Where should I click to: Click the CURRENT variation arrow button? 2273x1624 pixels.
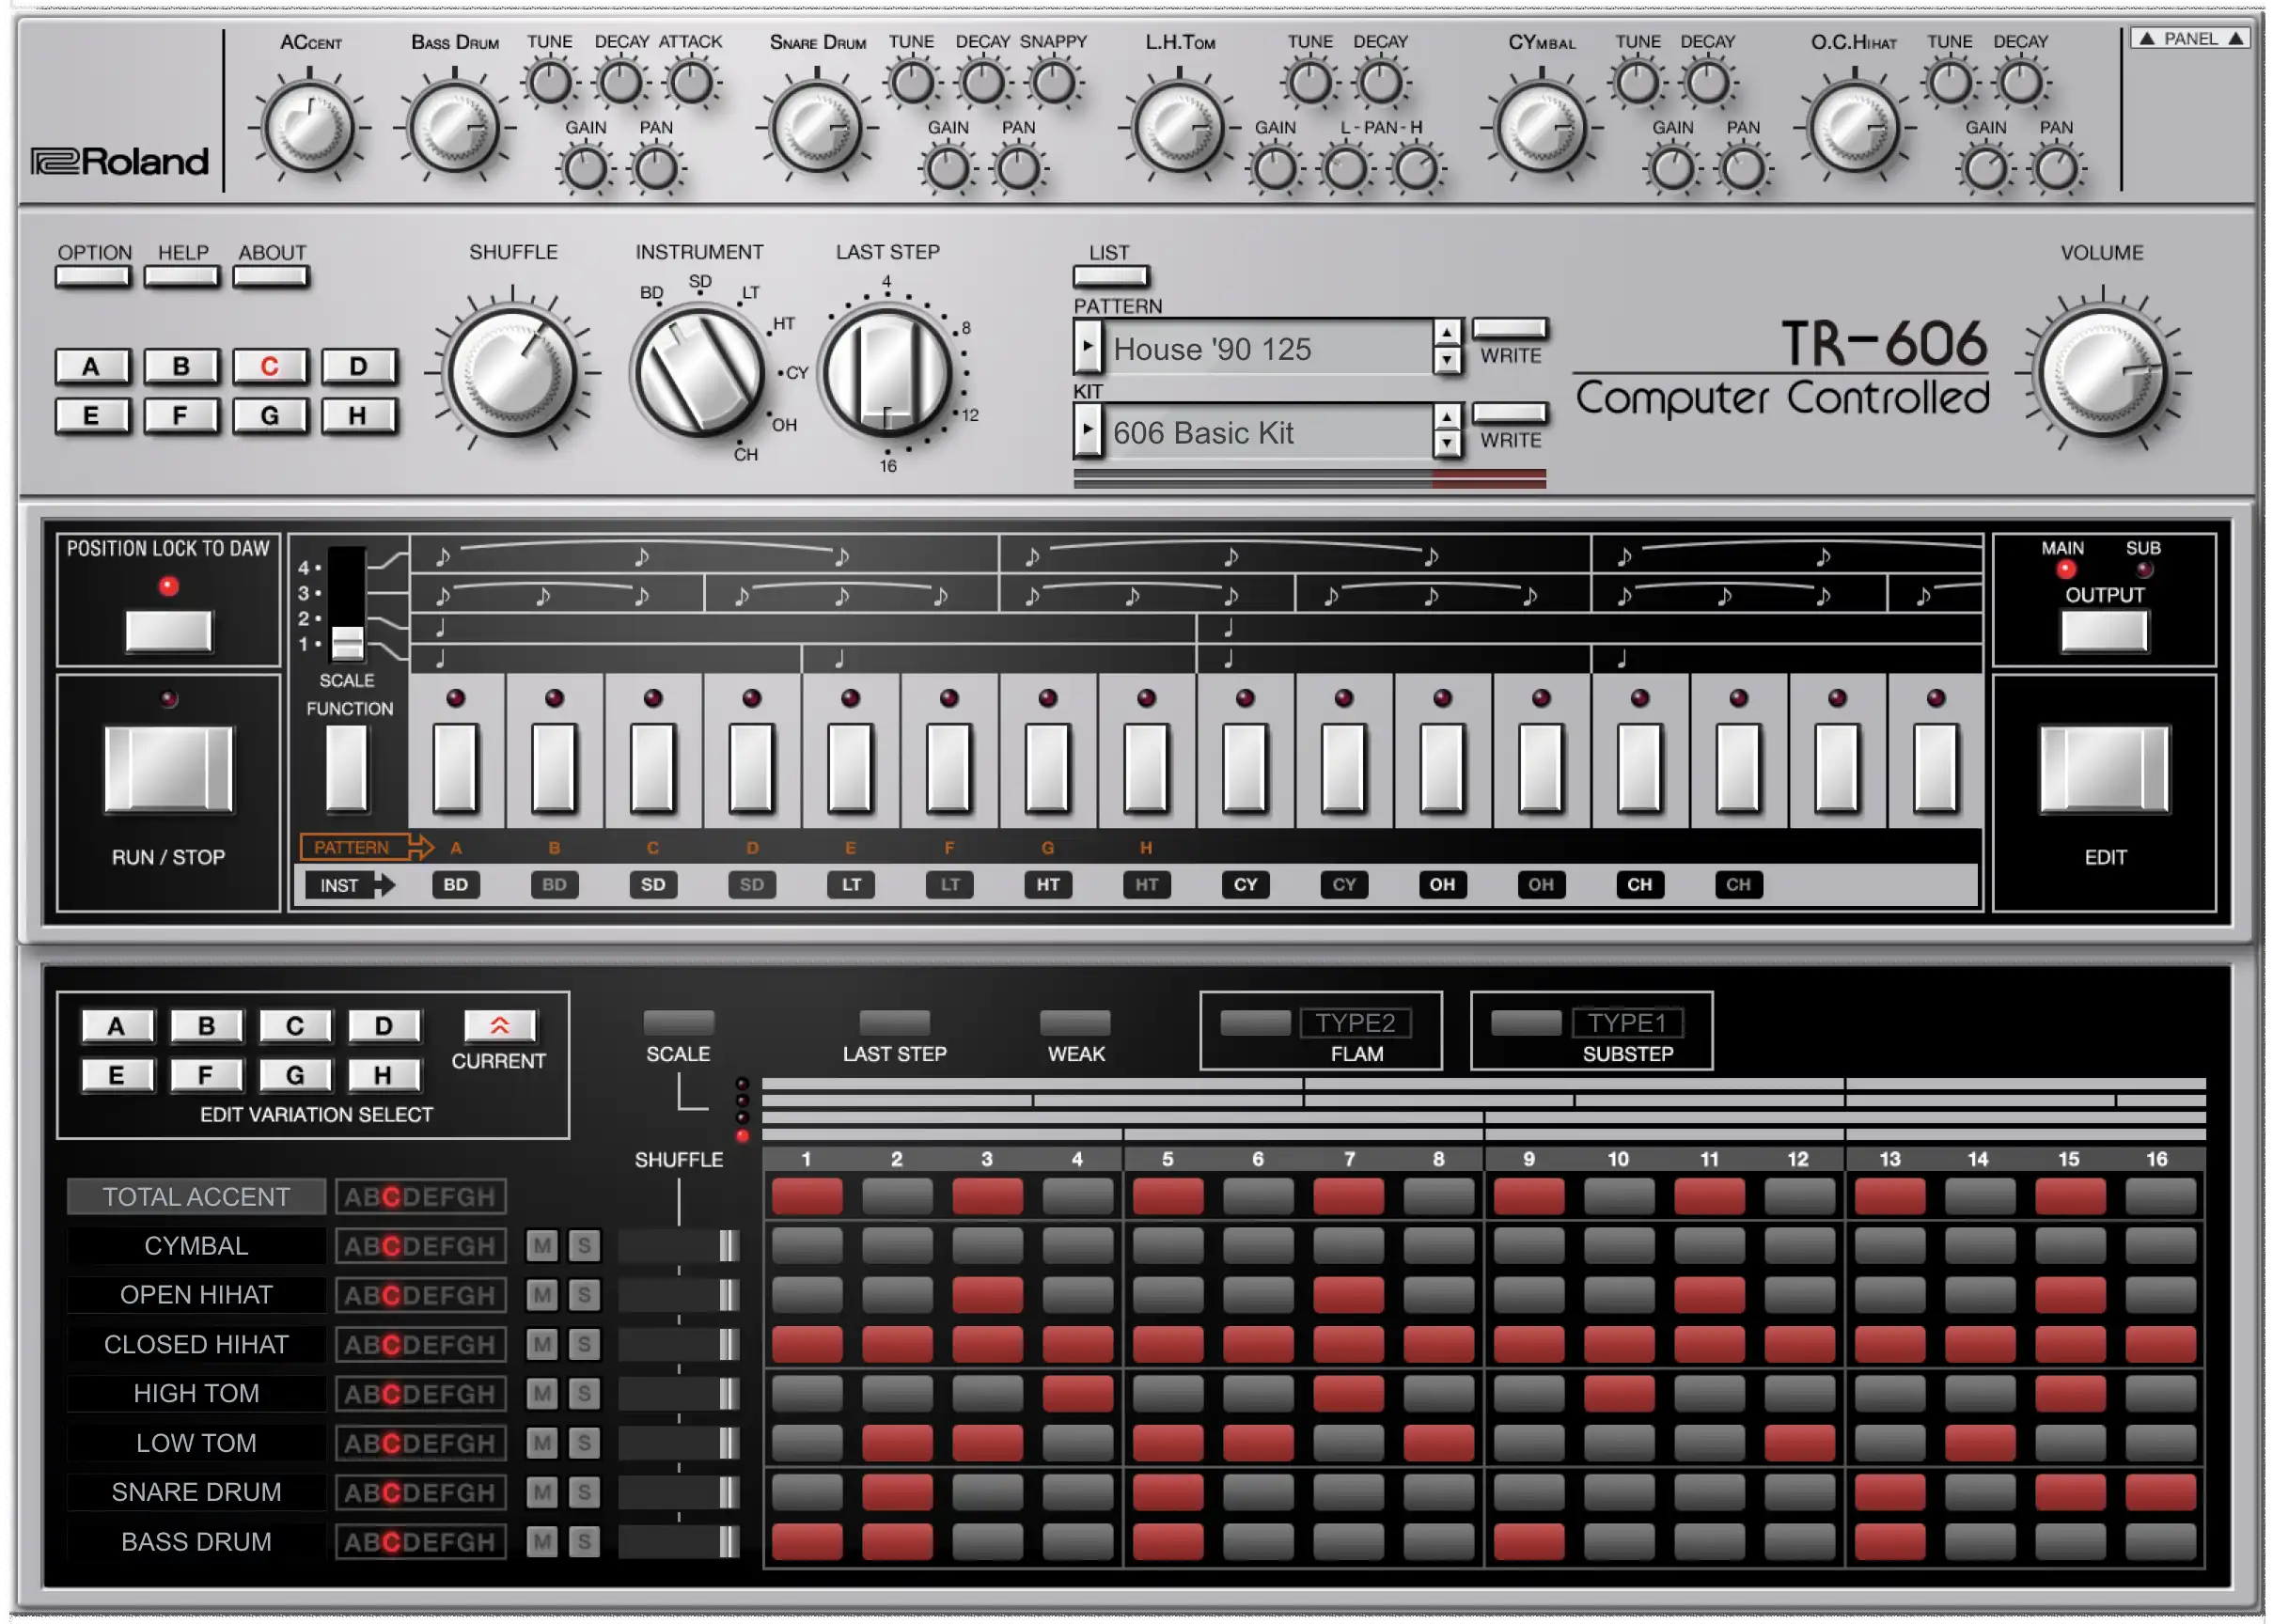[x=499, y=1026]
